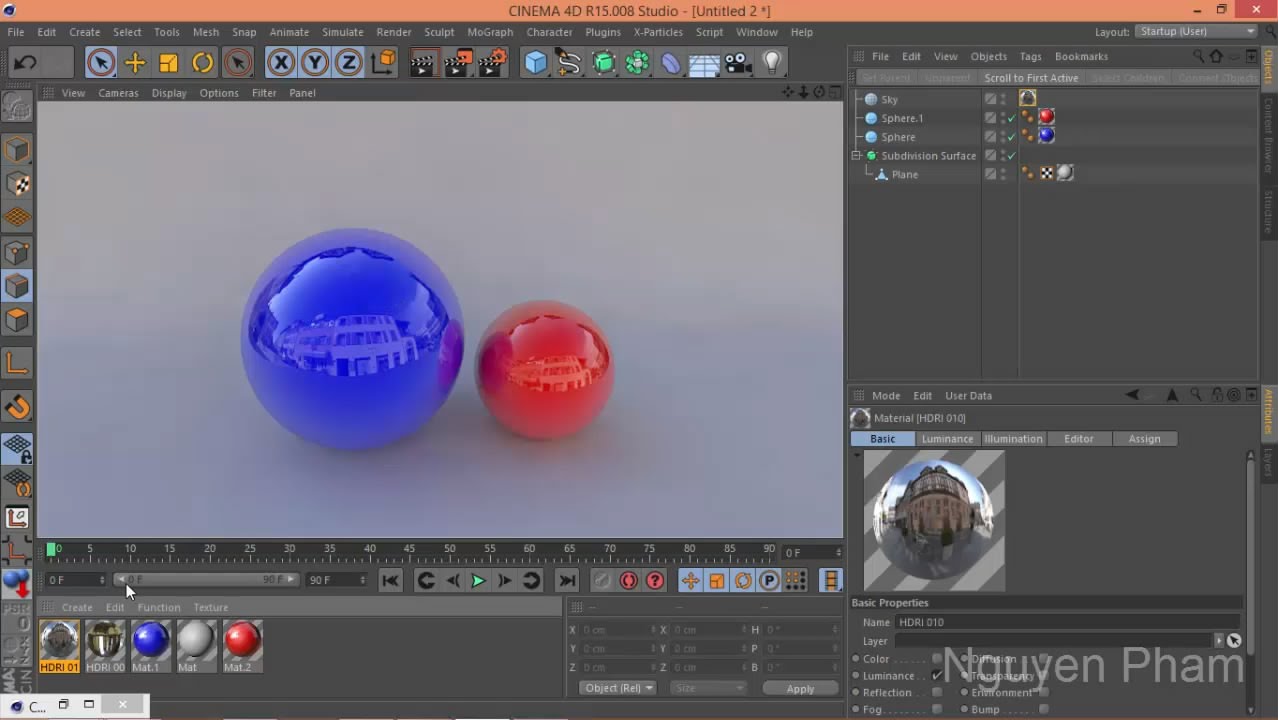Switch to the Illumination tab

pyautogui.click(x=1013, y=439)
